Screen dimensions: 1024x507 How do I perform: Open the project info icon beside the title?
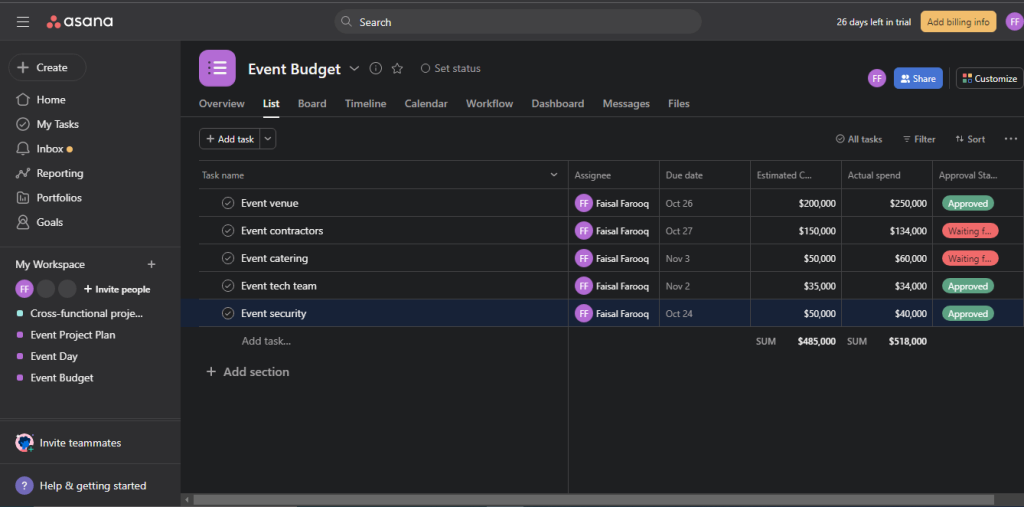pyautogui.click(x=376, y=69)
